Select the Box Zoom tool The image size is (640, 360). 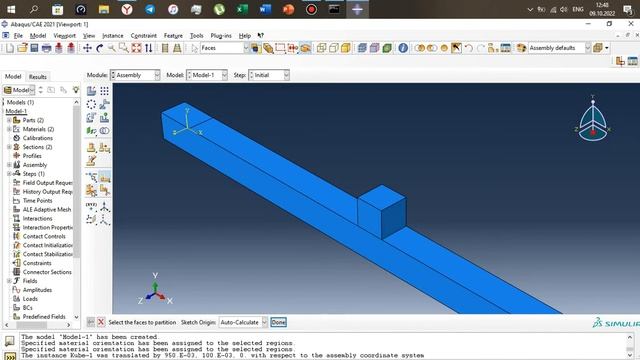(124, 48)
